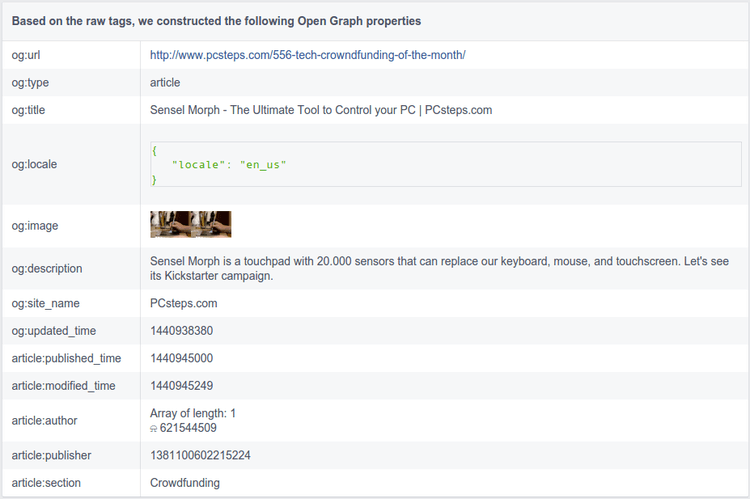Click the og:description property label

pos(47,268)
